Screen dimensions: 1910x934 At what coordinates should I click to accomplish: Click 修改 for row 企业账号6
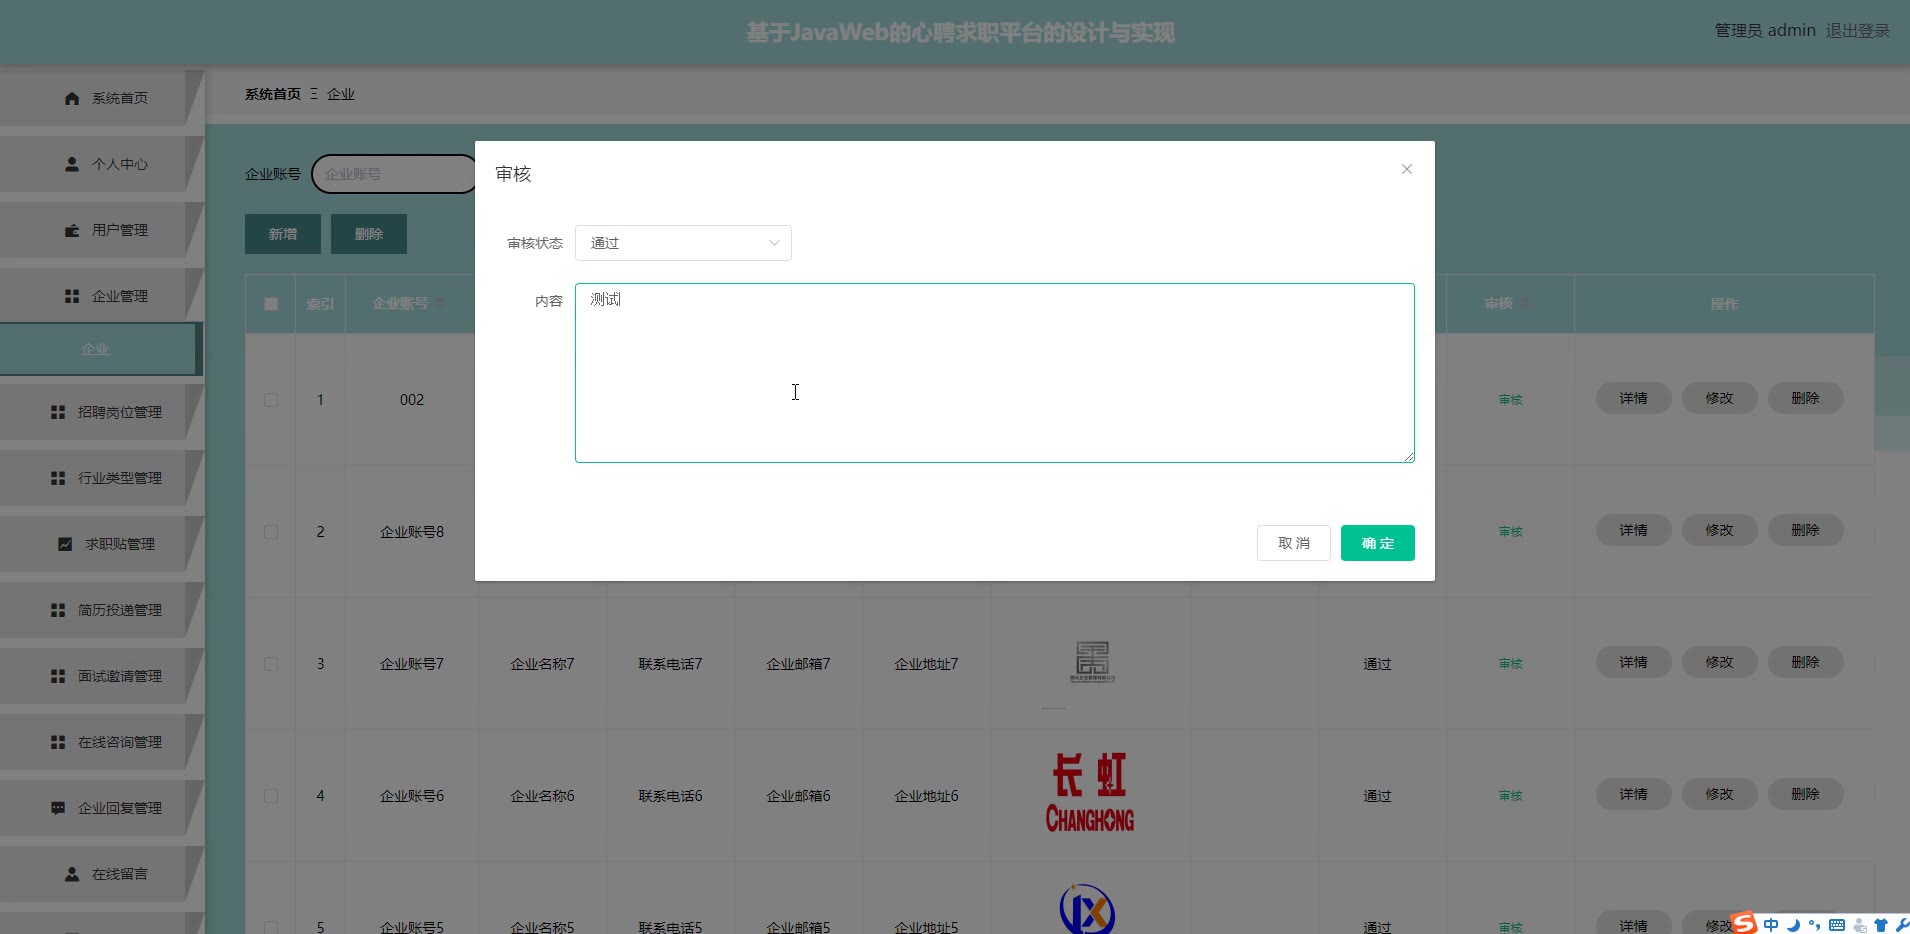[x=1720, y=794]
